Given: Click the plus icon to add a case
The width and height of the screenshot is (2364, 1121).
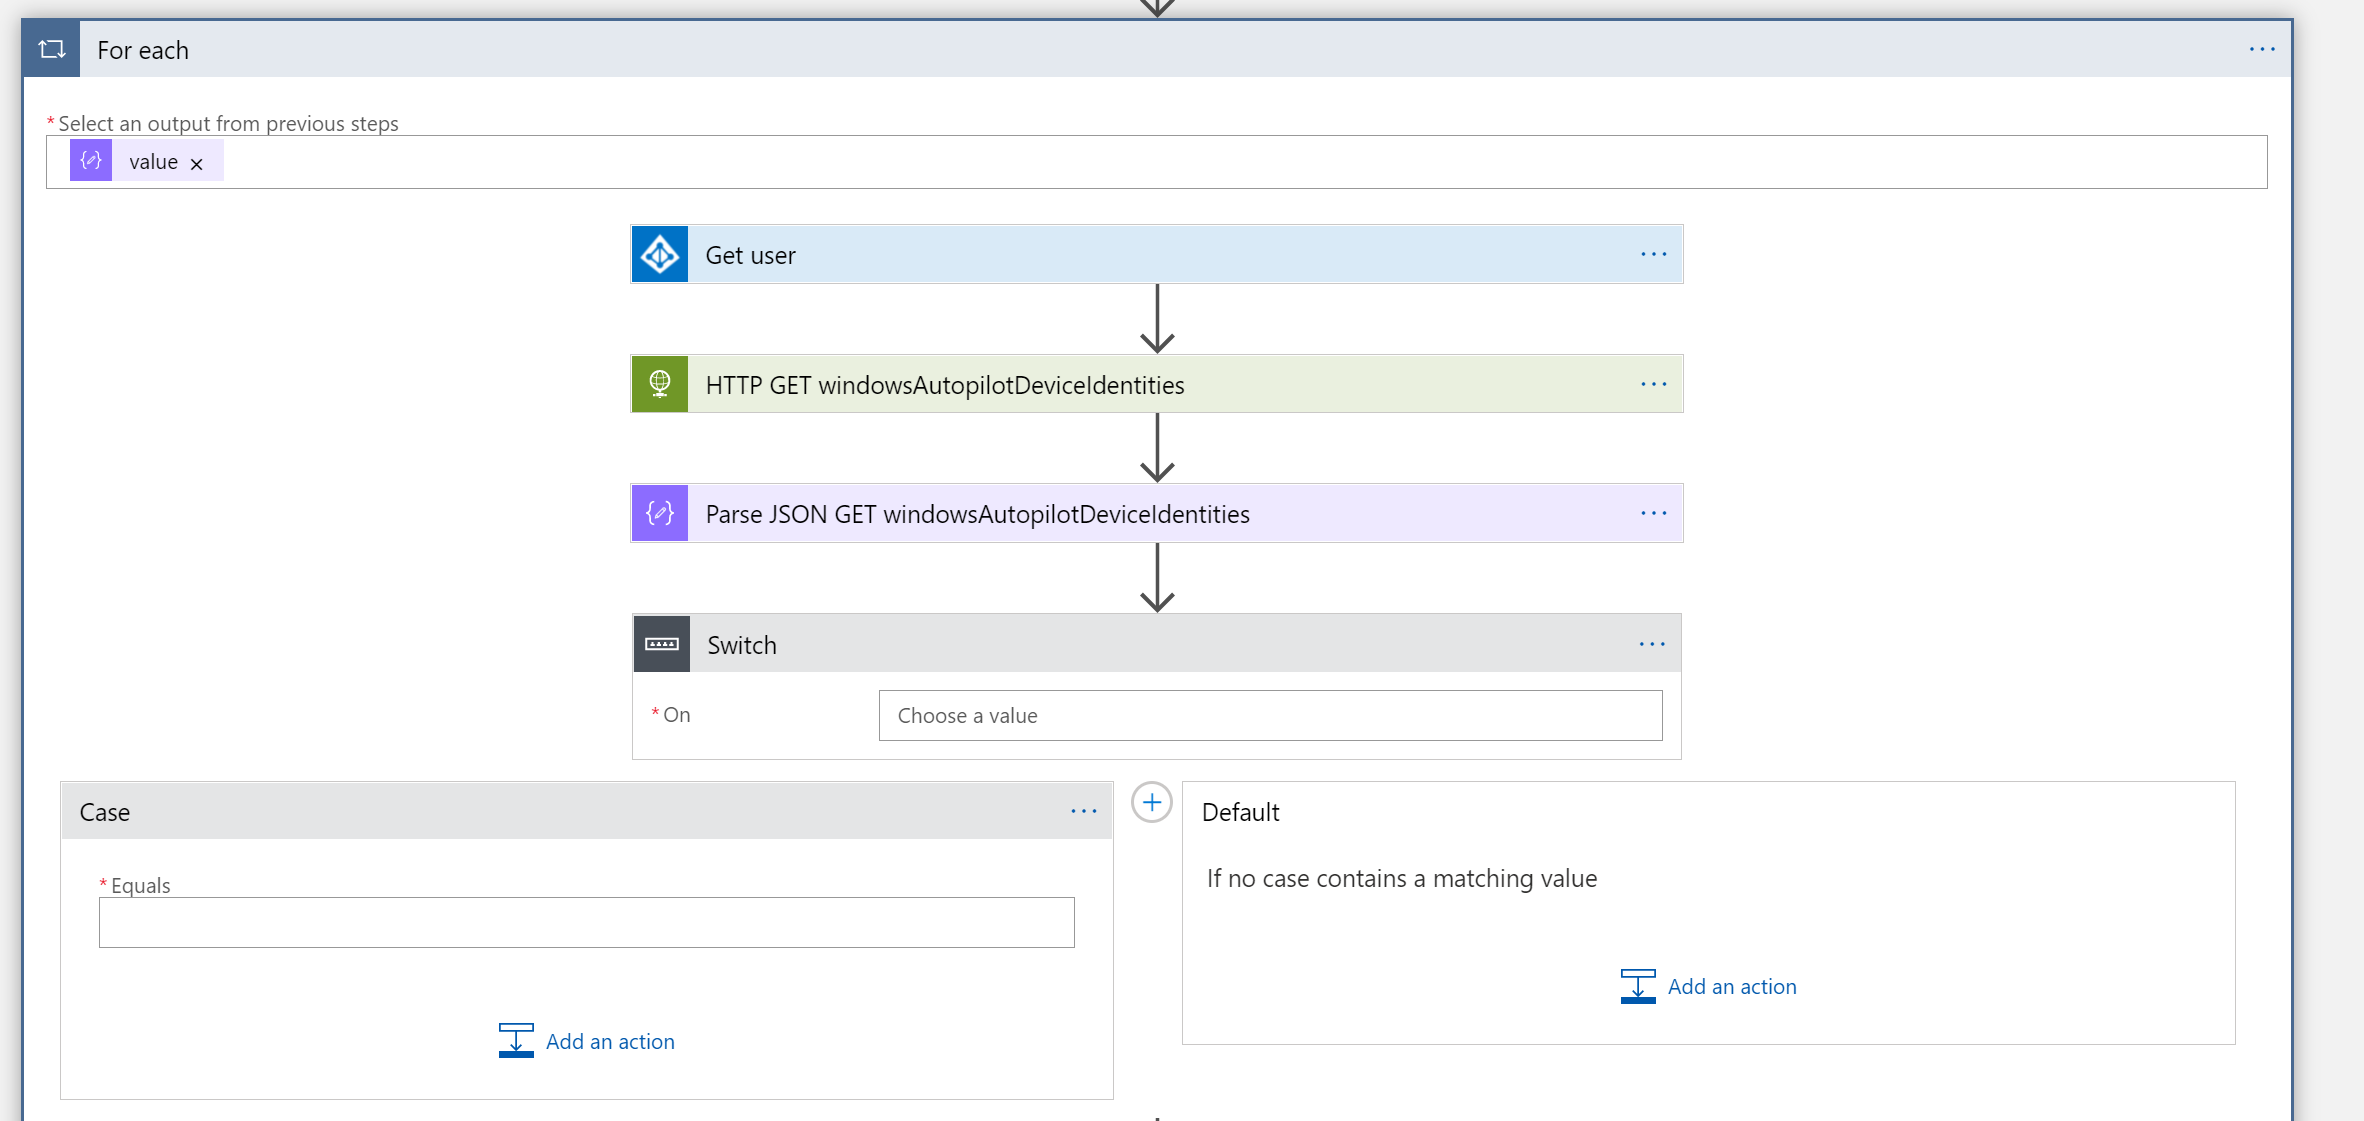Looking at the screenshot, I should point(1151,802).
